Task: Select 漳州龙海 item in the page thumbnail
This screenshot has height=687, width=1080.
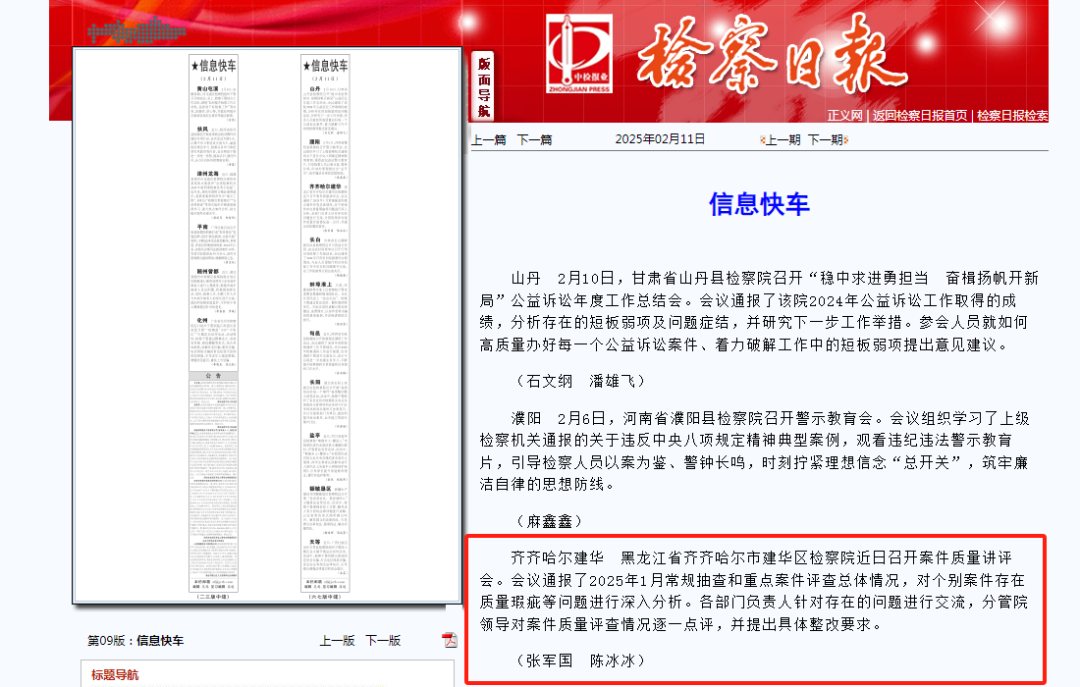Action: coord(214,195)
